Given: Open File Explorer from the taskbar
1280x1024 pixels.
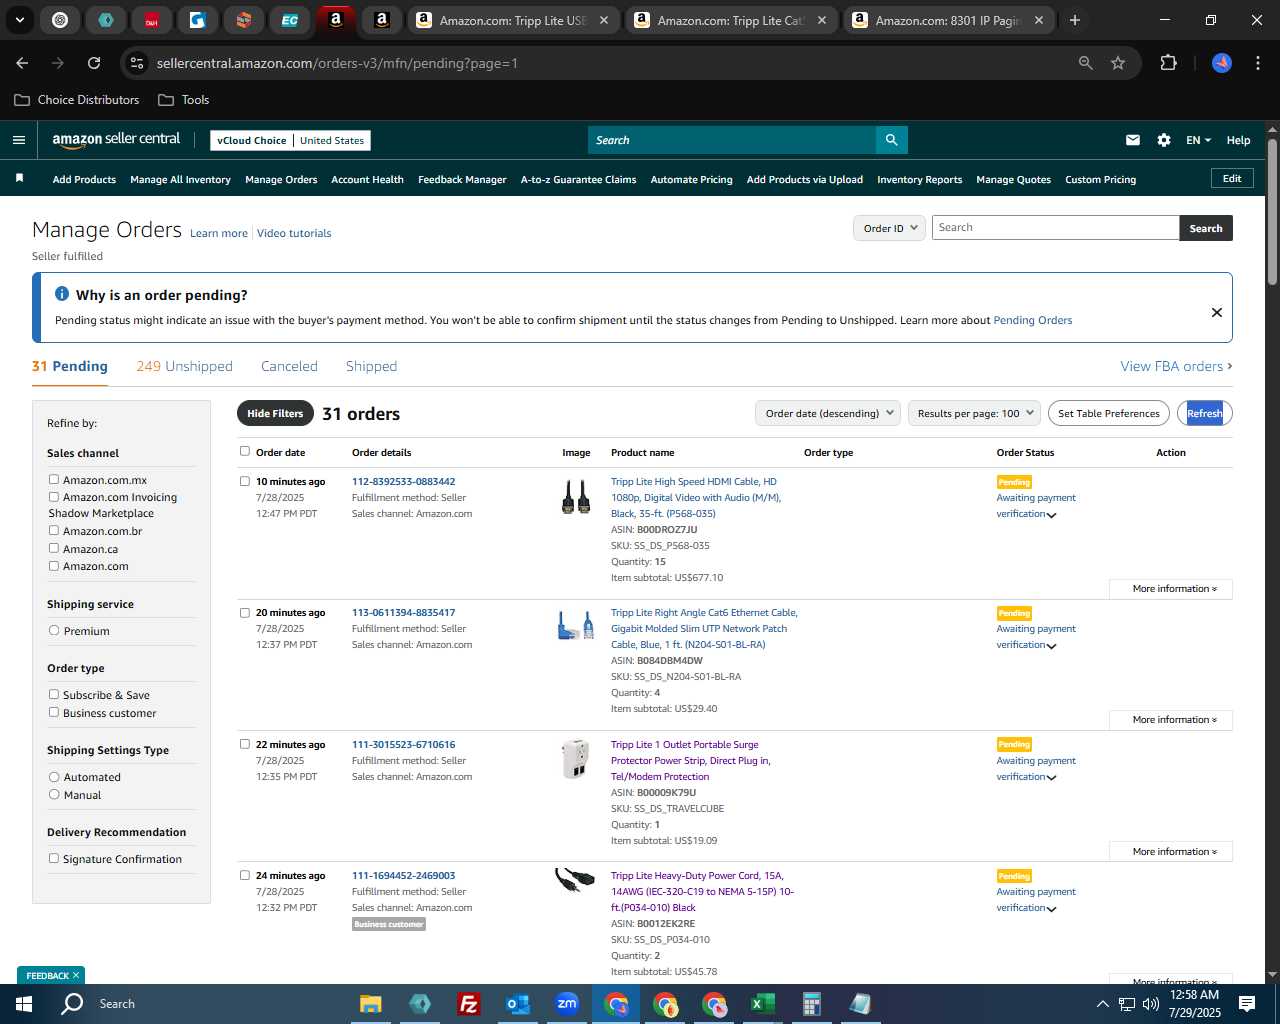Looking at the screenshot, I should click(370, 1004).
